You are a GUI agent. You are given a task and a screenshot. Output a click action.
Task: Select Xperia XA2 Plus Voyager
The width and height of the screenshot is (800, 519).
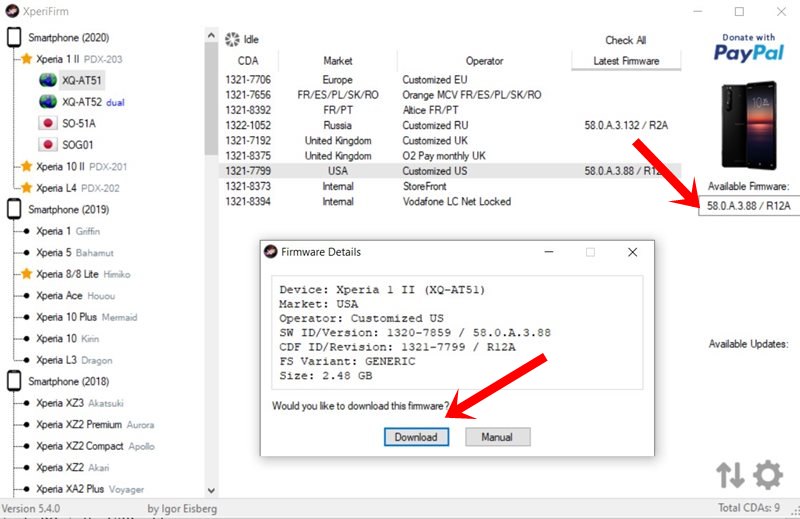(90, 489)
